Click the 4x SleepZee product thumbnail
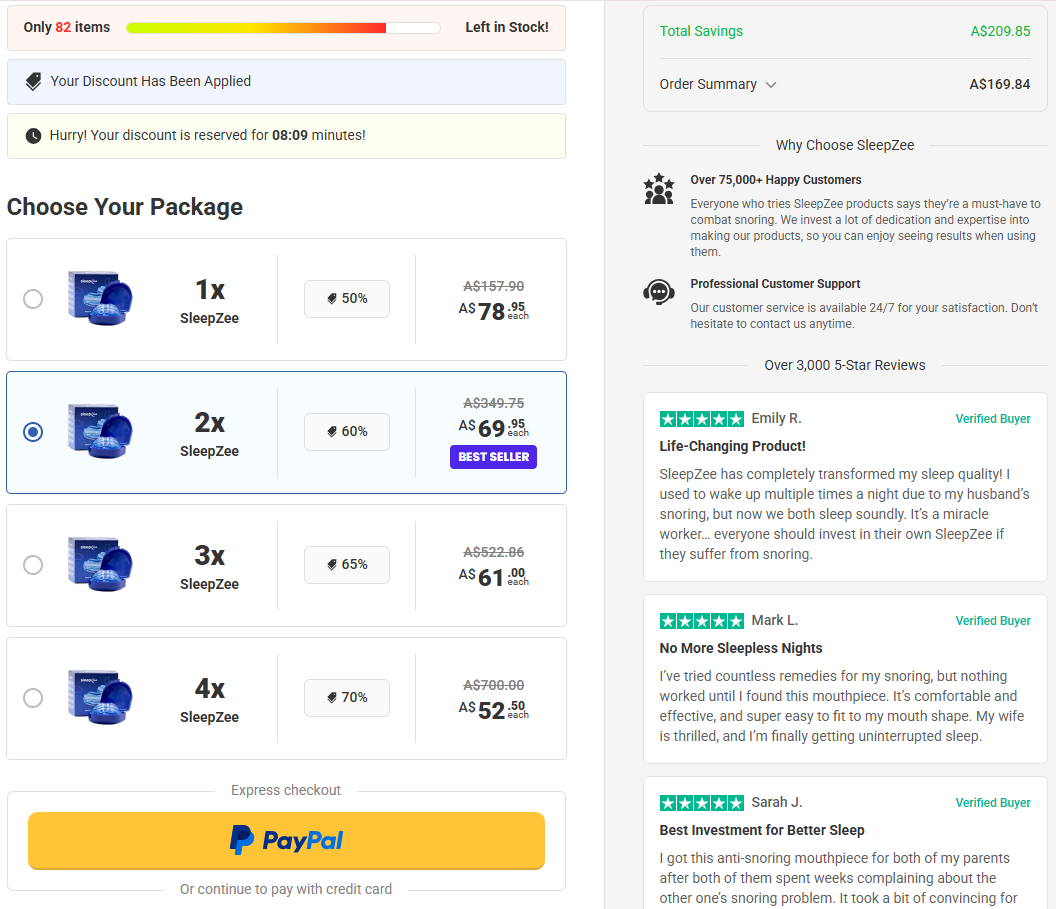This screenshot has height=909, width=1056. (100, 697)
